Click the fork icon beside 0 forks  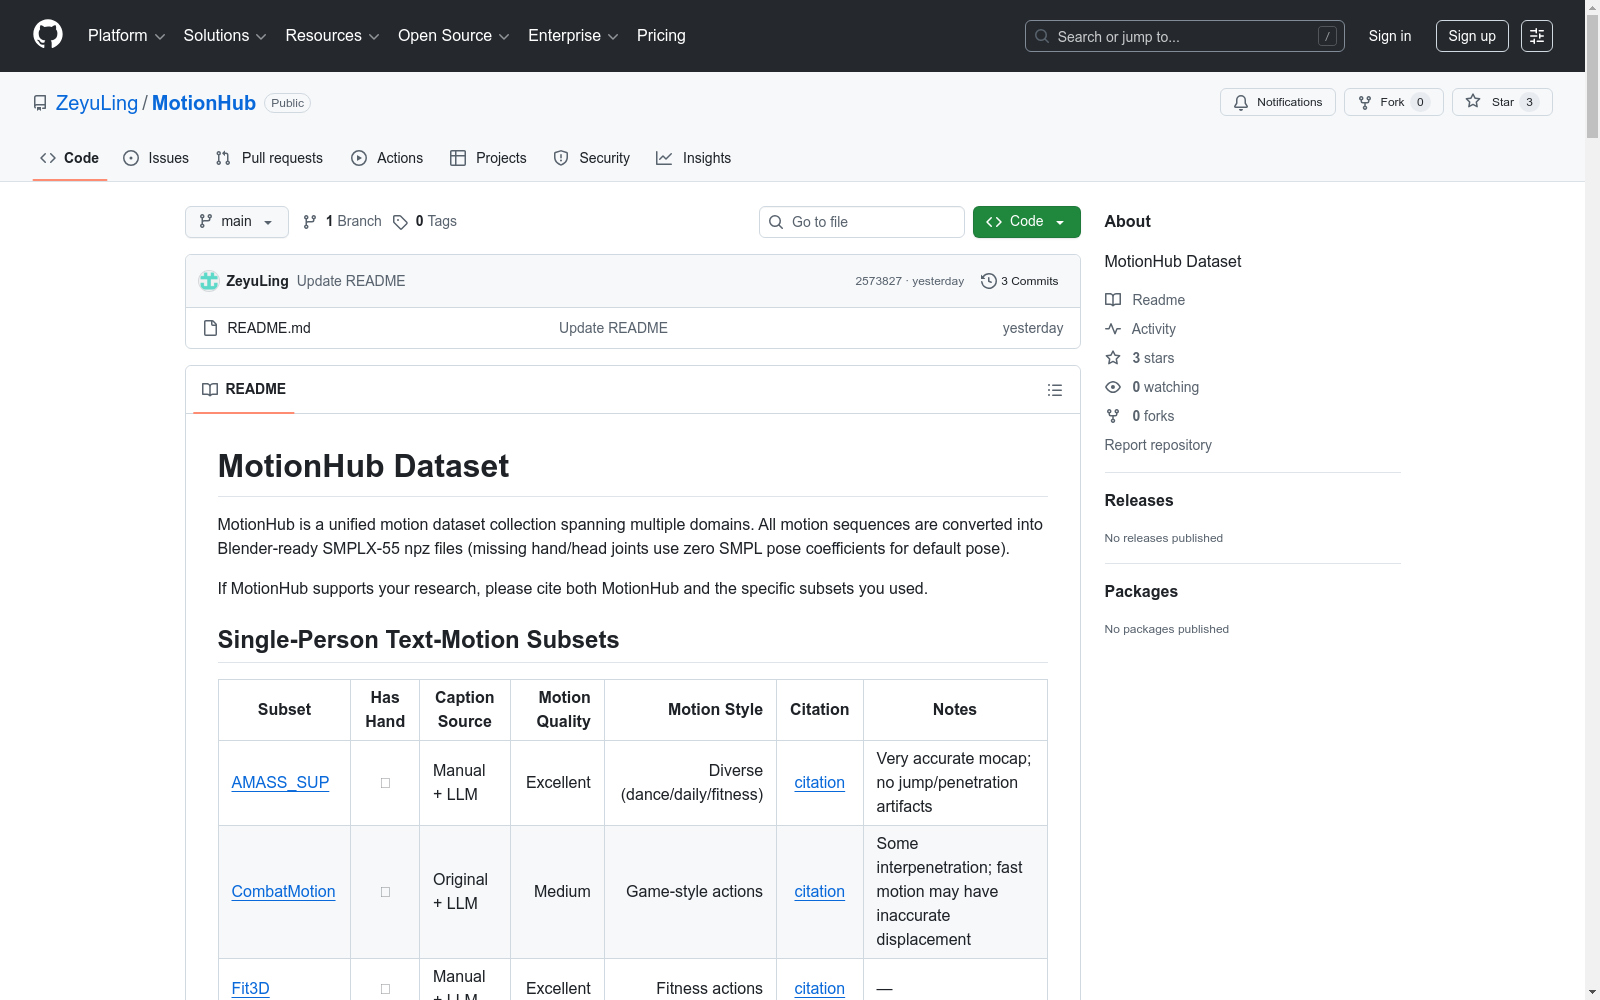click(x=1113, y=416)
